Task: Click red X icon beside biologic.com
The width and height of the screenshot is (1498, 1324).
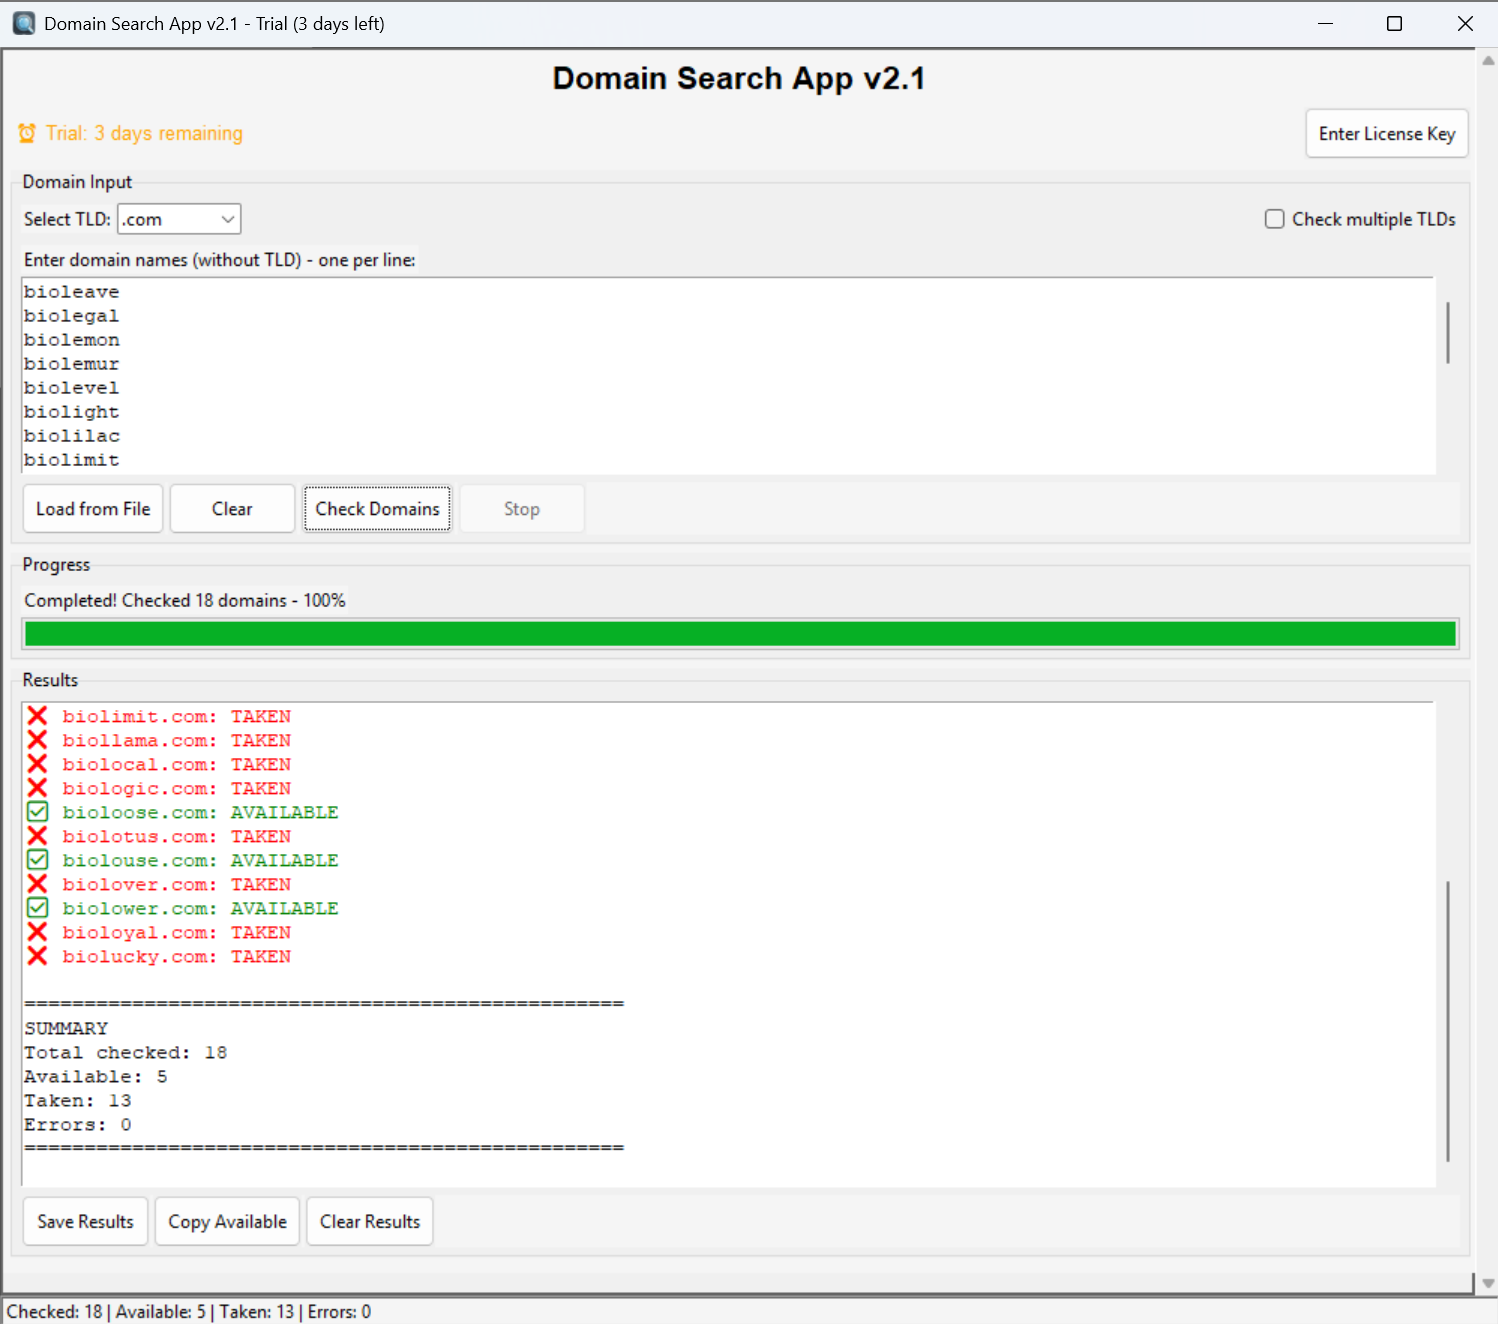Action: click(37, 788)
